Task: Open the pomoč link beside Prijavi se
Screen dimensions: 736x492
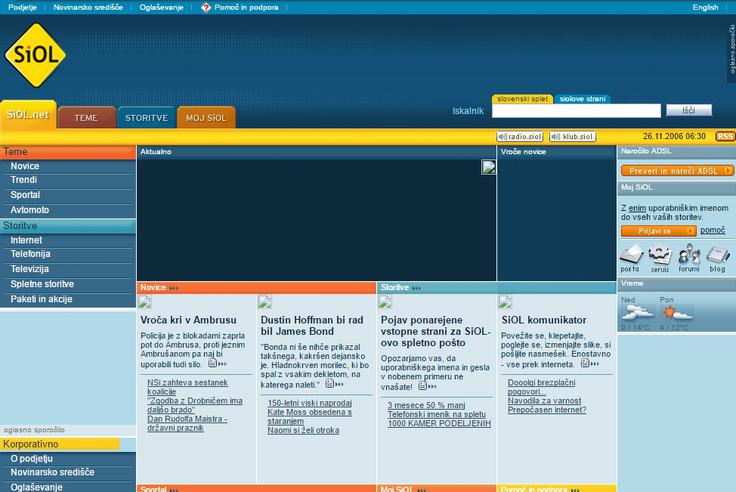Action: (x=713, y=231)
